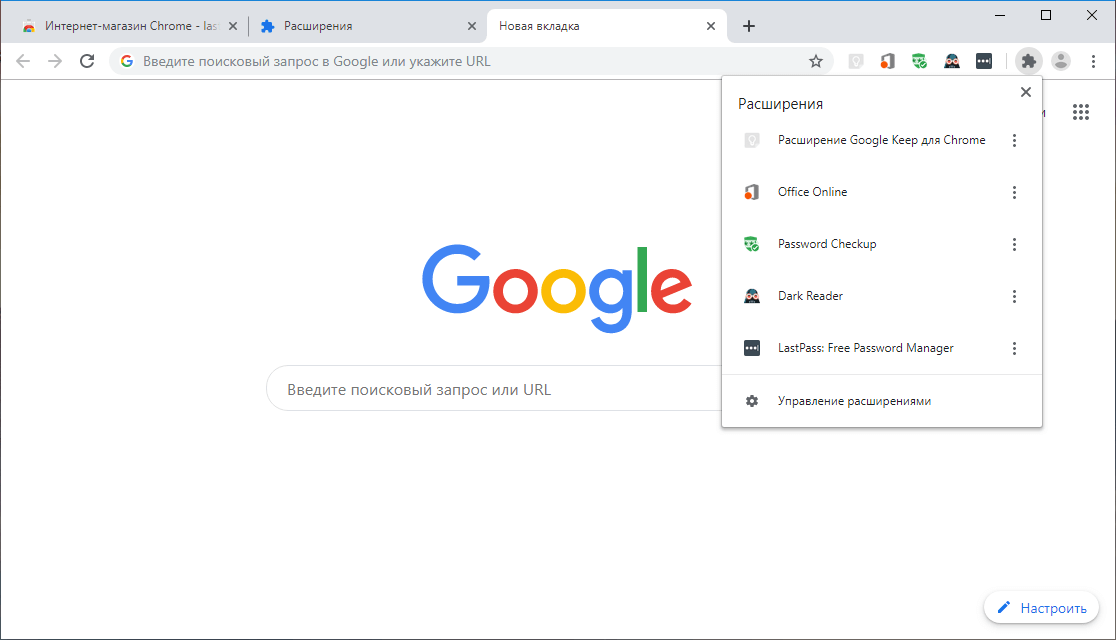Open more options for Google Keep extension
1116x640 pixels.
pos(1014,140)
